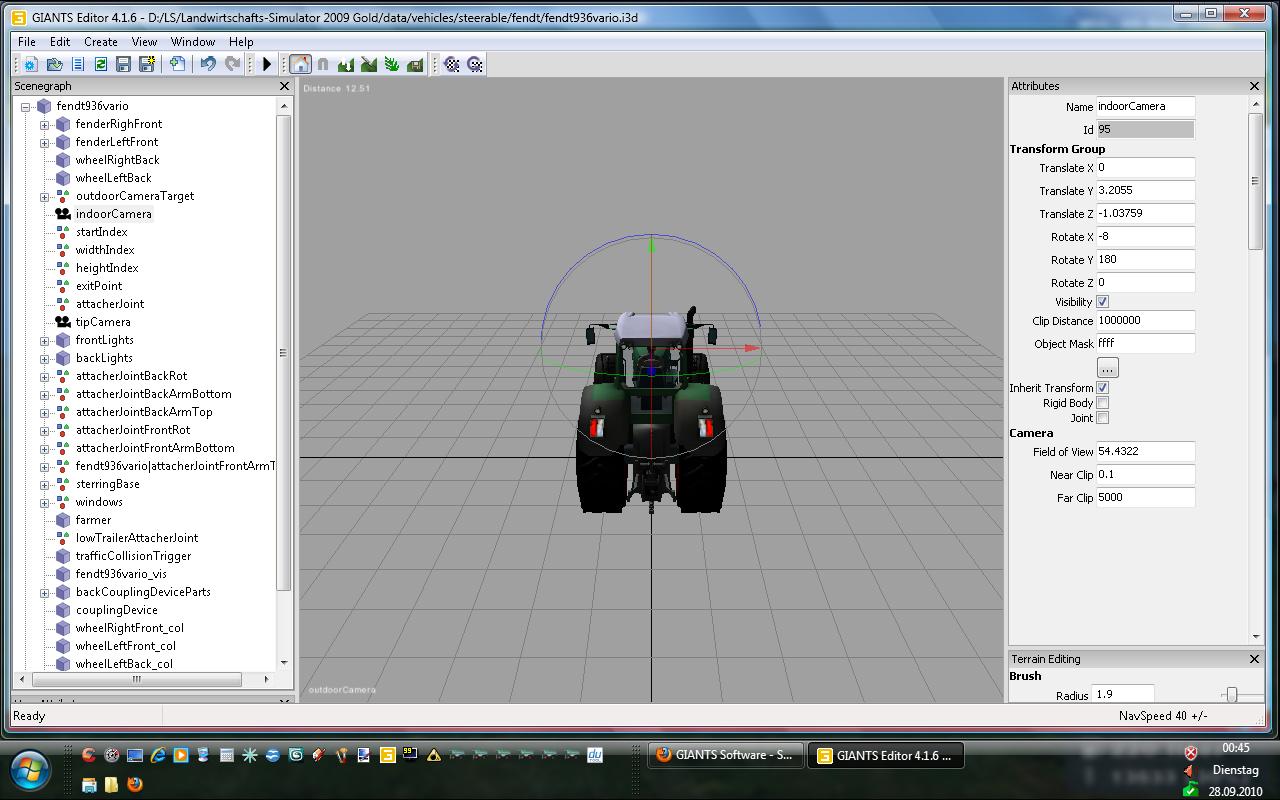Click the Save floppy disk icon
The image size is (1280, 800).
coord(123,64)
